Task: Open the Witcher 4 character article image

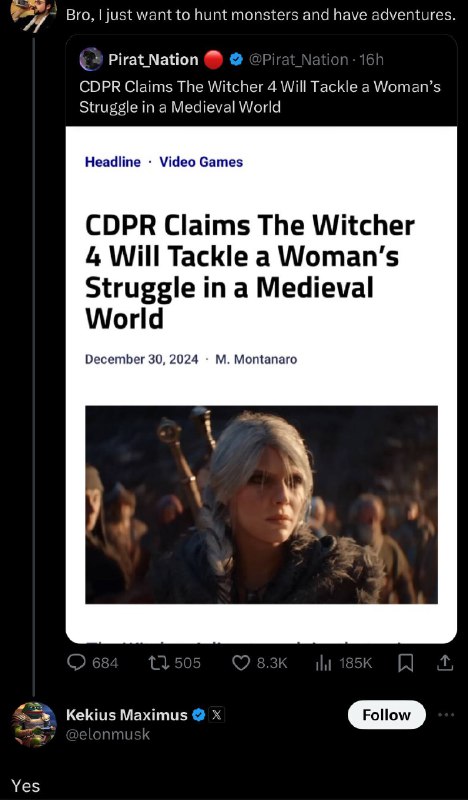Action: pyautogui.click(x=261, y=505)
